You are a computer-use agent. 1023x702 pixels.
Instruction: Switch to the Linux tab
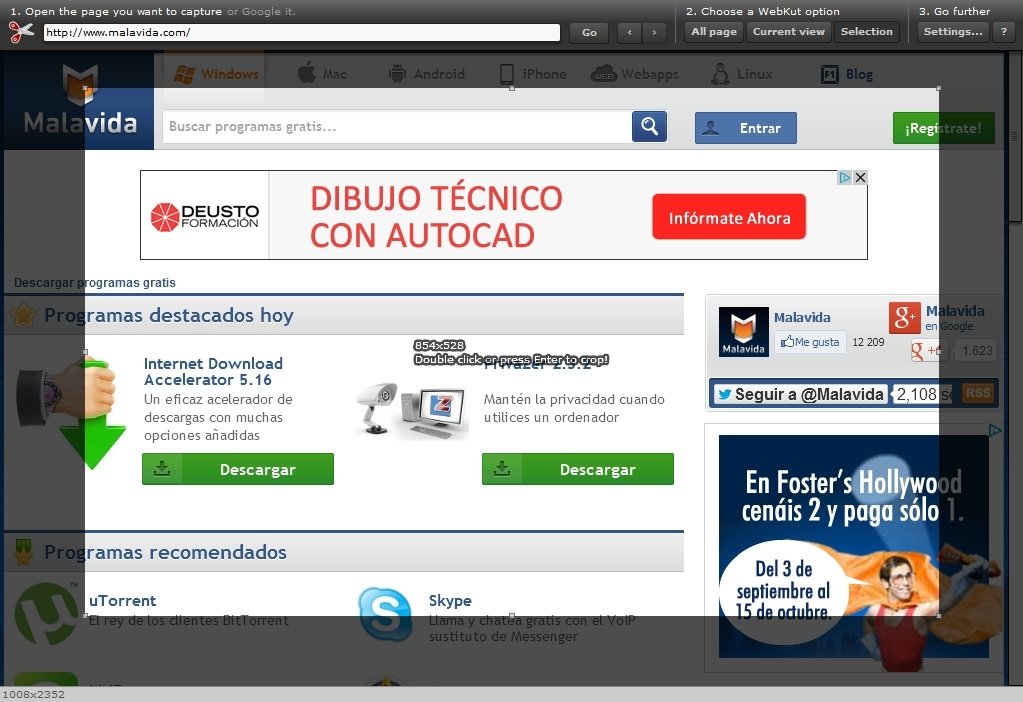pyautogui.click(x=742, y=74)
